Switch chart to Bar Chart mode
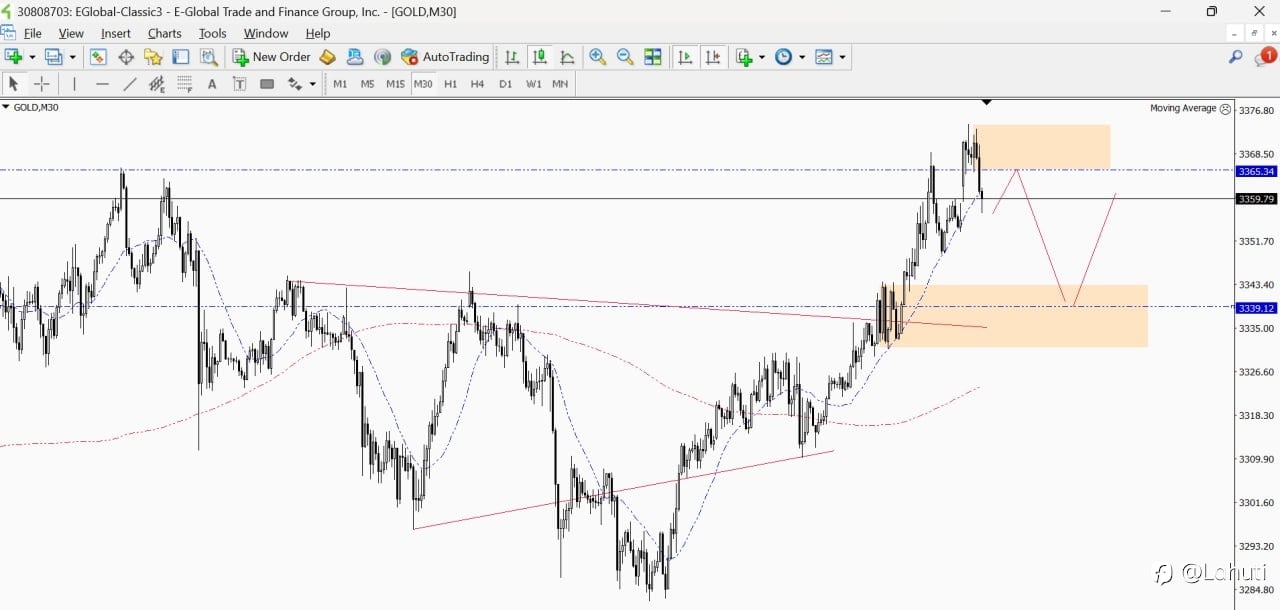Image resolution: width=1280 pixels, height=610 pixels. click(512, 57)
